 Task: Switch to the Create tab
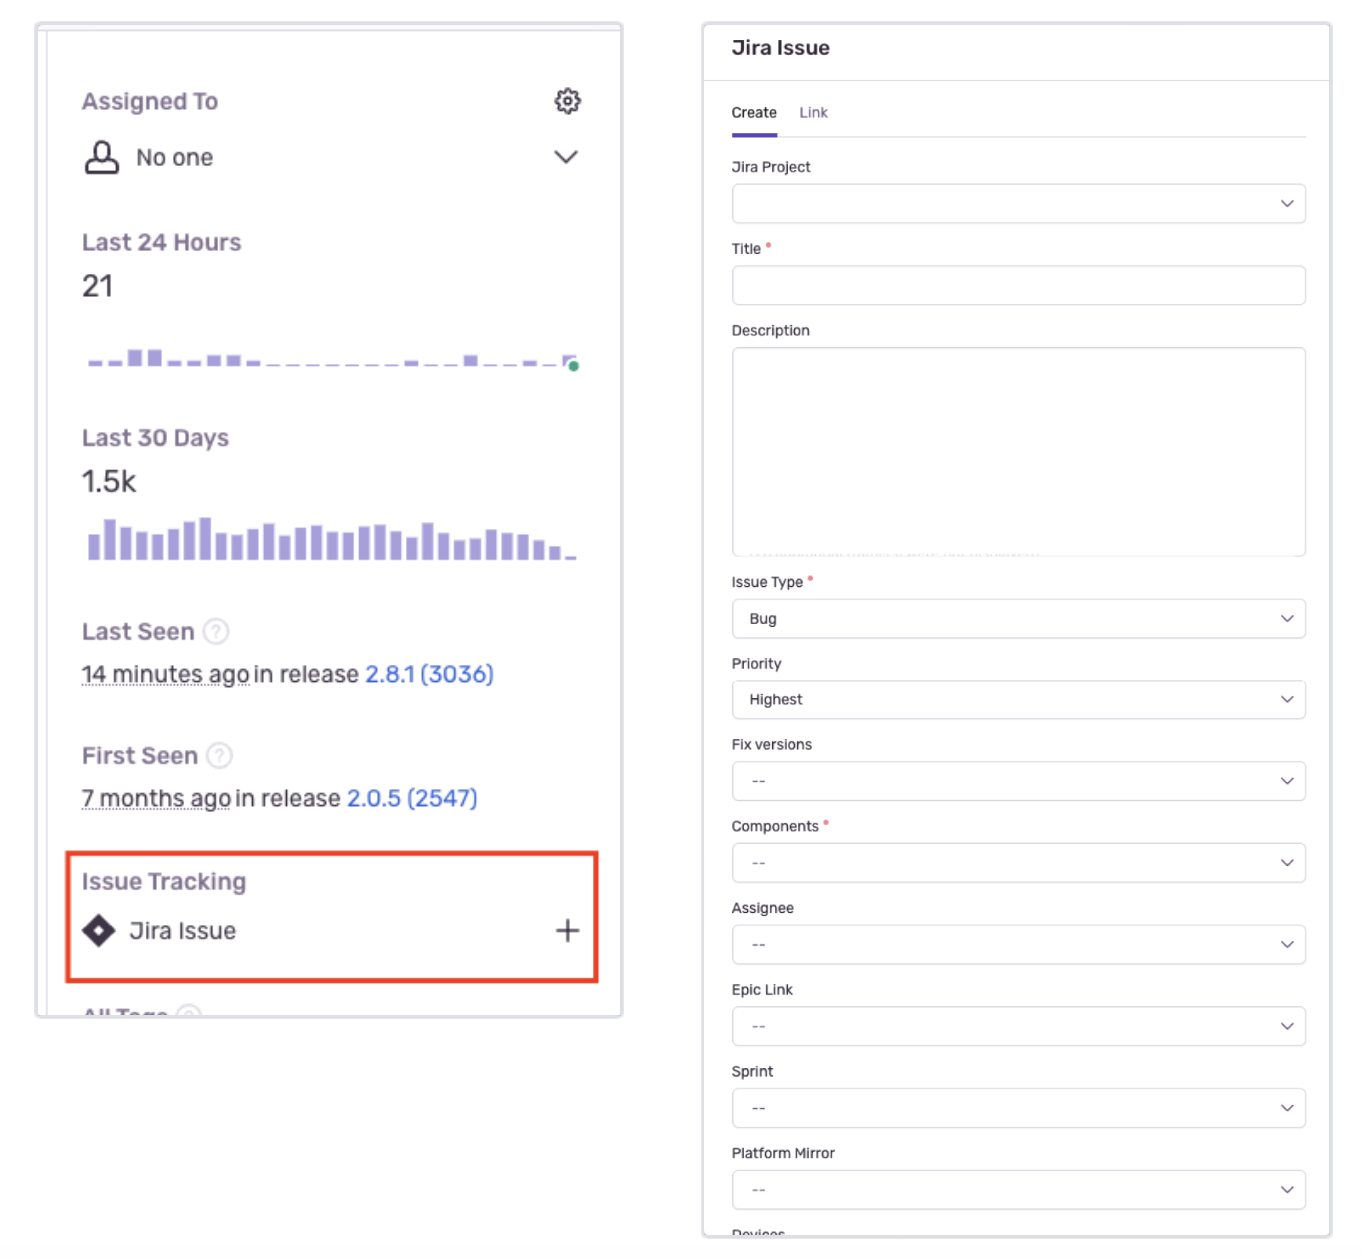point(754,113)
